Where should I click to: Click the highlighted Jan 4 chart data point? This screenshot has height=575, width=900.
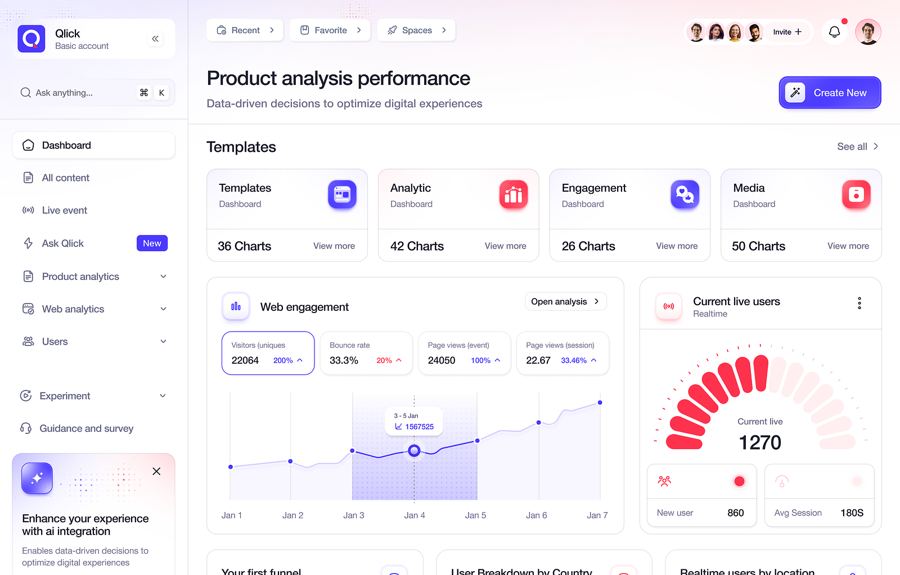tap(414, 450)
